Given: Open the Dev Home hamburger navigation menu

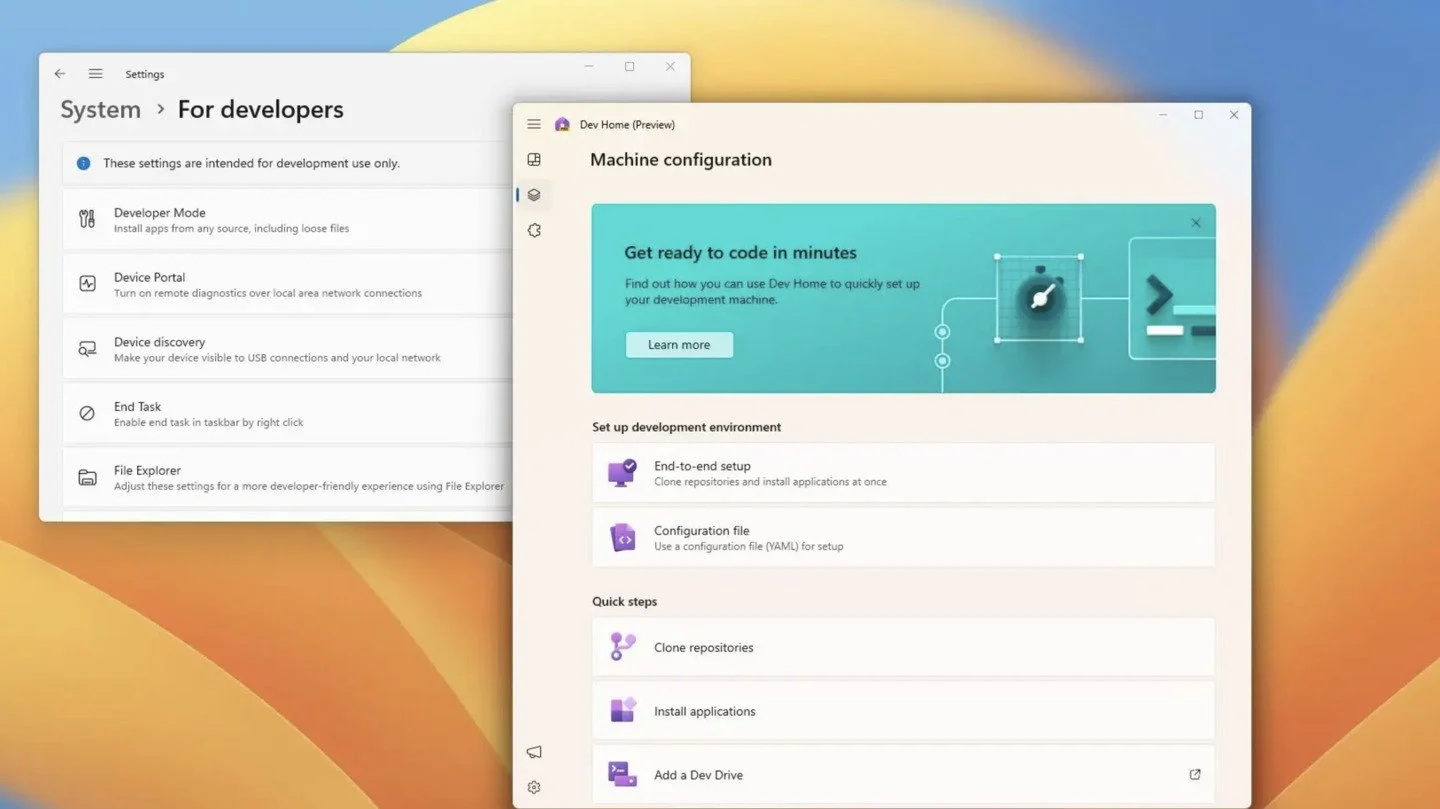Looking at the screenshot, I should [534, 124].
